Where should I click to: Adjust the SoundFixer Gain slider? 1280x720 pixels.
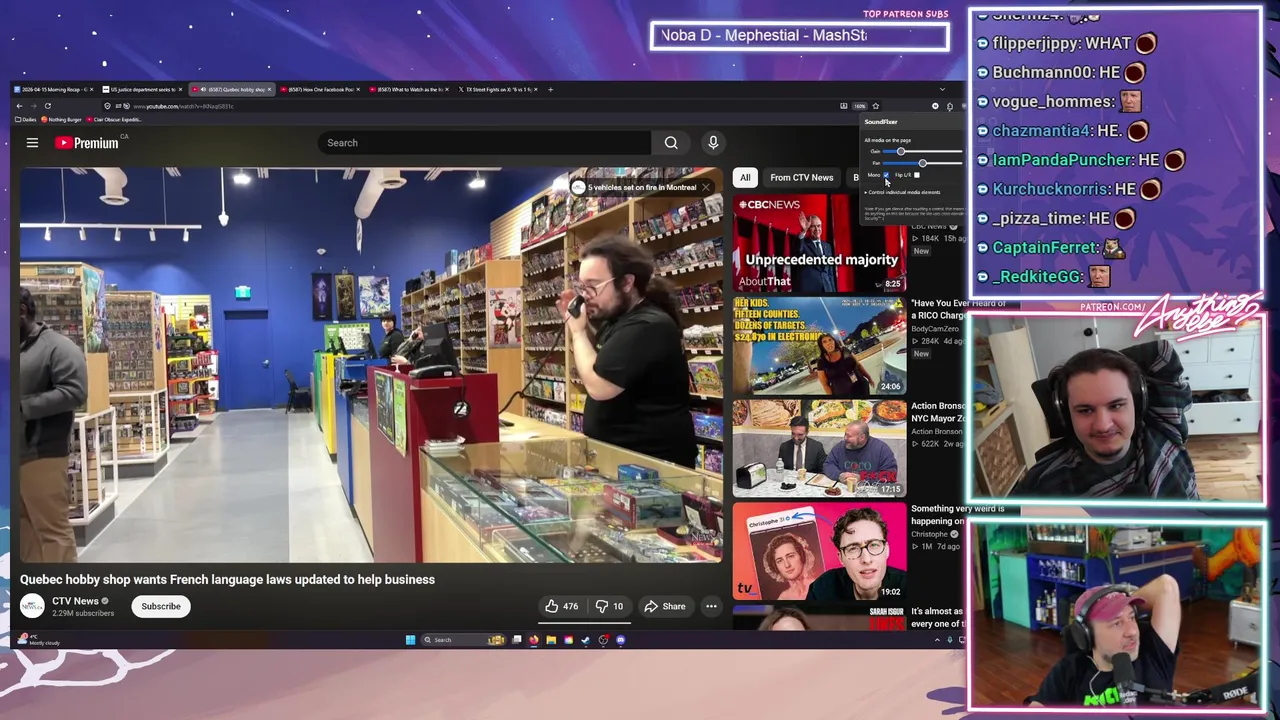pos(922,151)
